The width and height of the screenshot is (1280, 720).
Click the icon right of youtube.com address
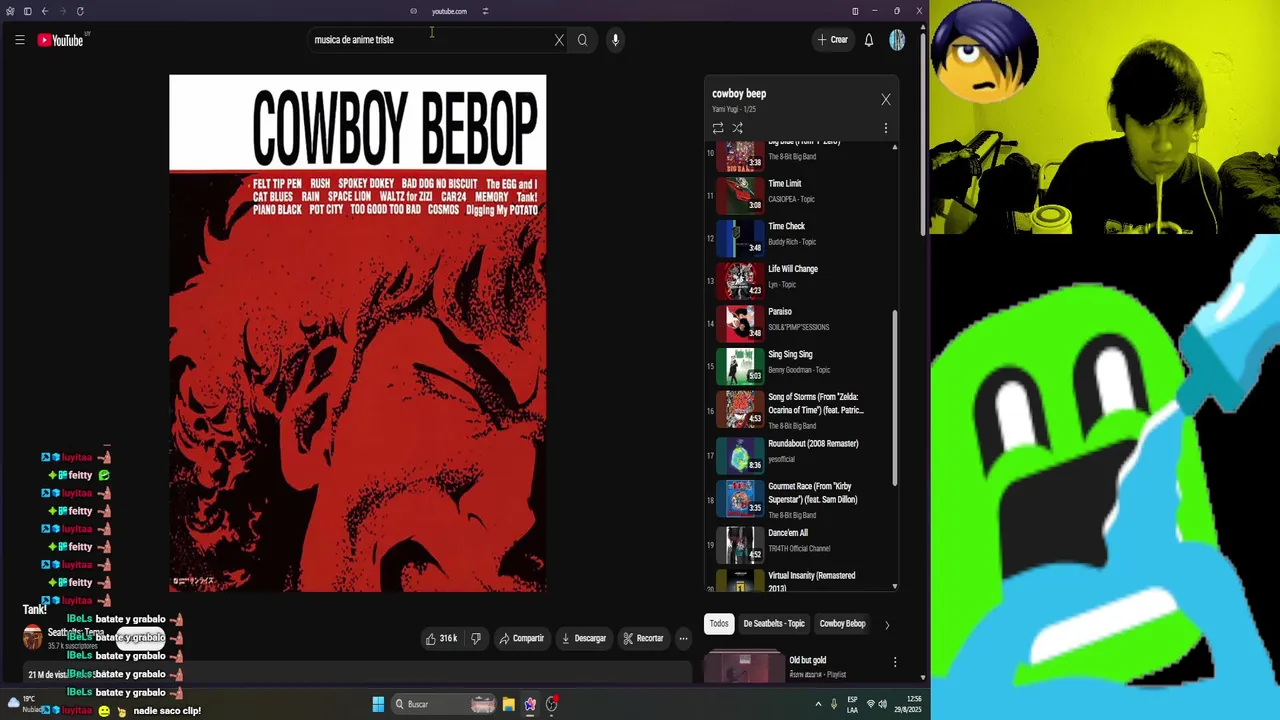coord(485,11)
